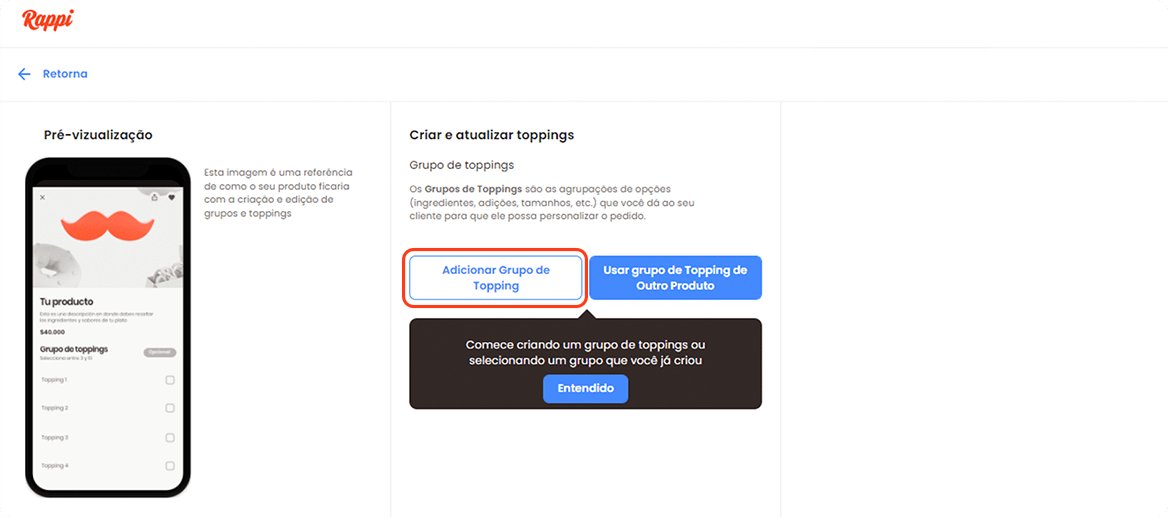The height and width of the screenshot is (517, 1168).
Task: Check the Topping 4 checkbox
Action: 170,466
